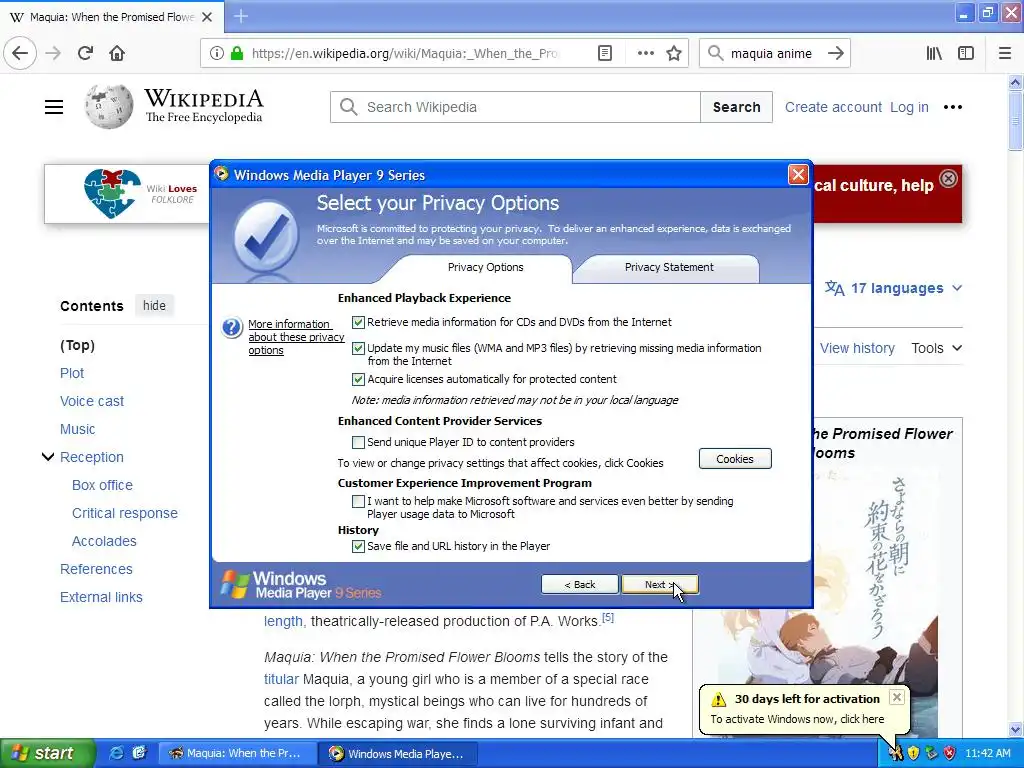Click the 'maquia anime' browser search box
Screen dimensions: 1024x768
771,54
